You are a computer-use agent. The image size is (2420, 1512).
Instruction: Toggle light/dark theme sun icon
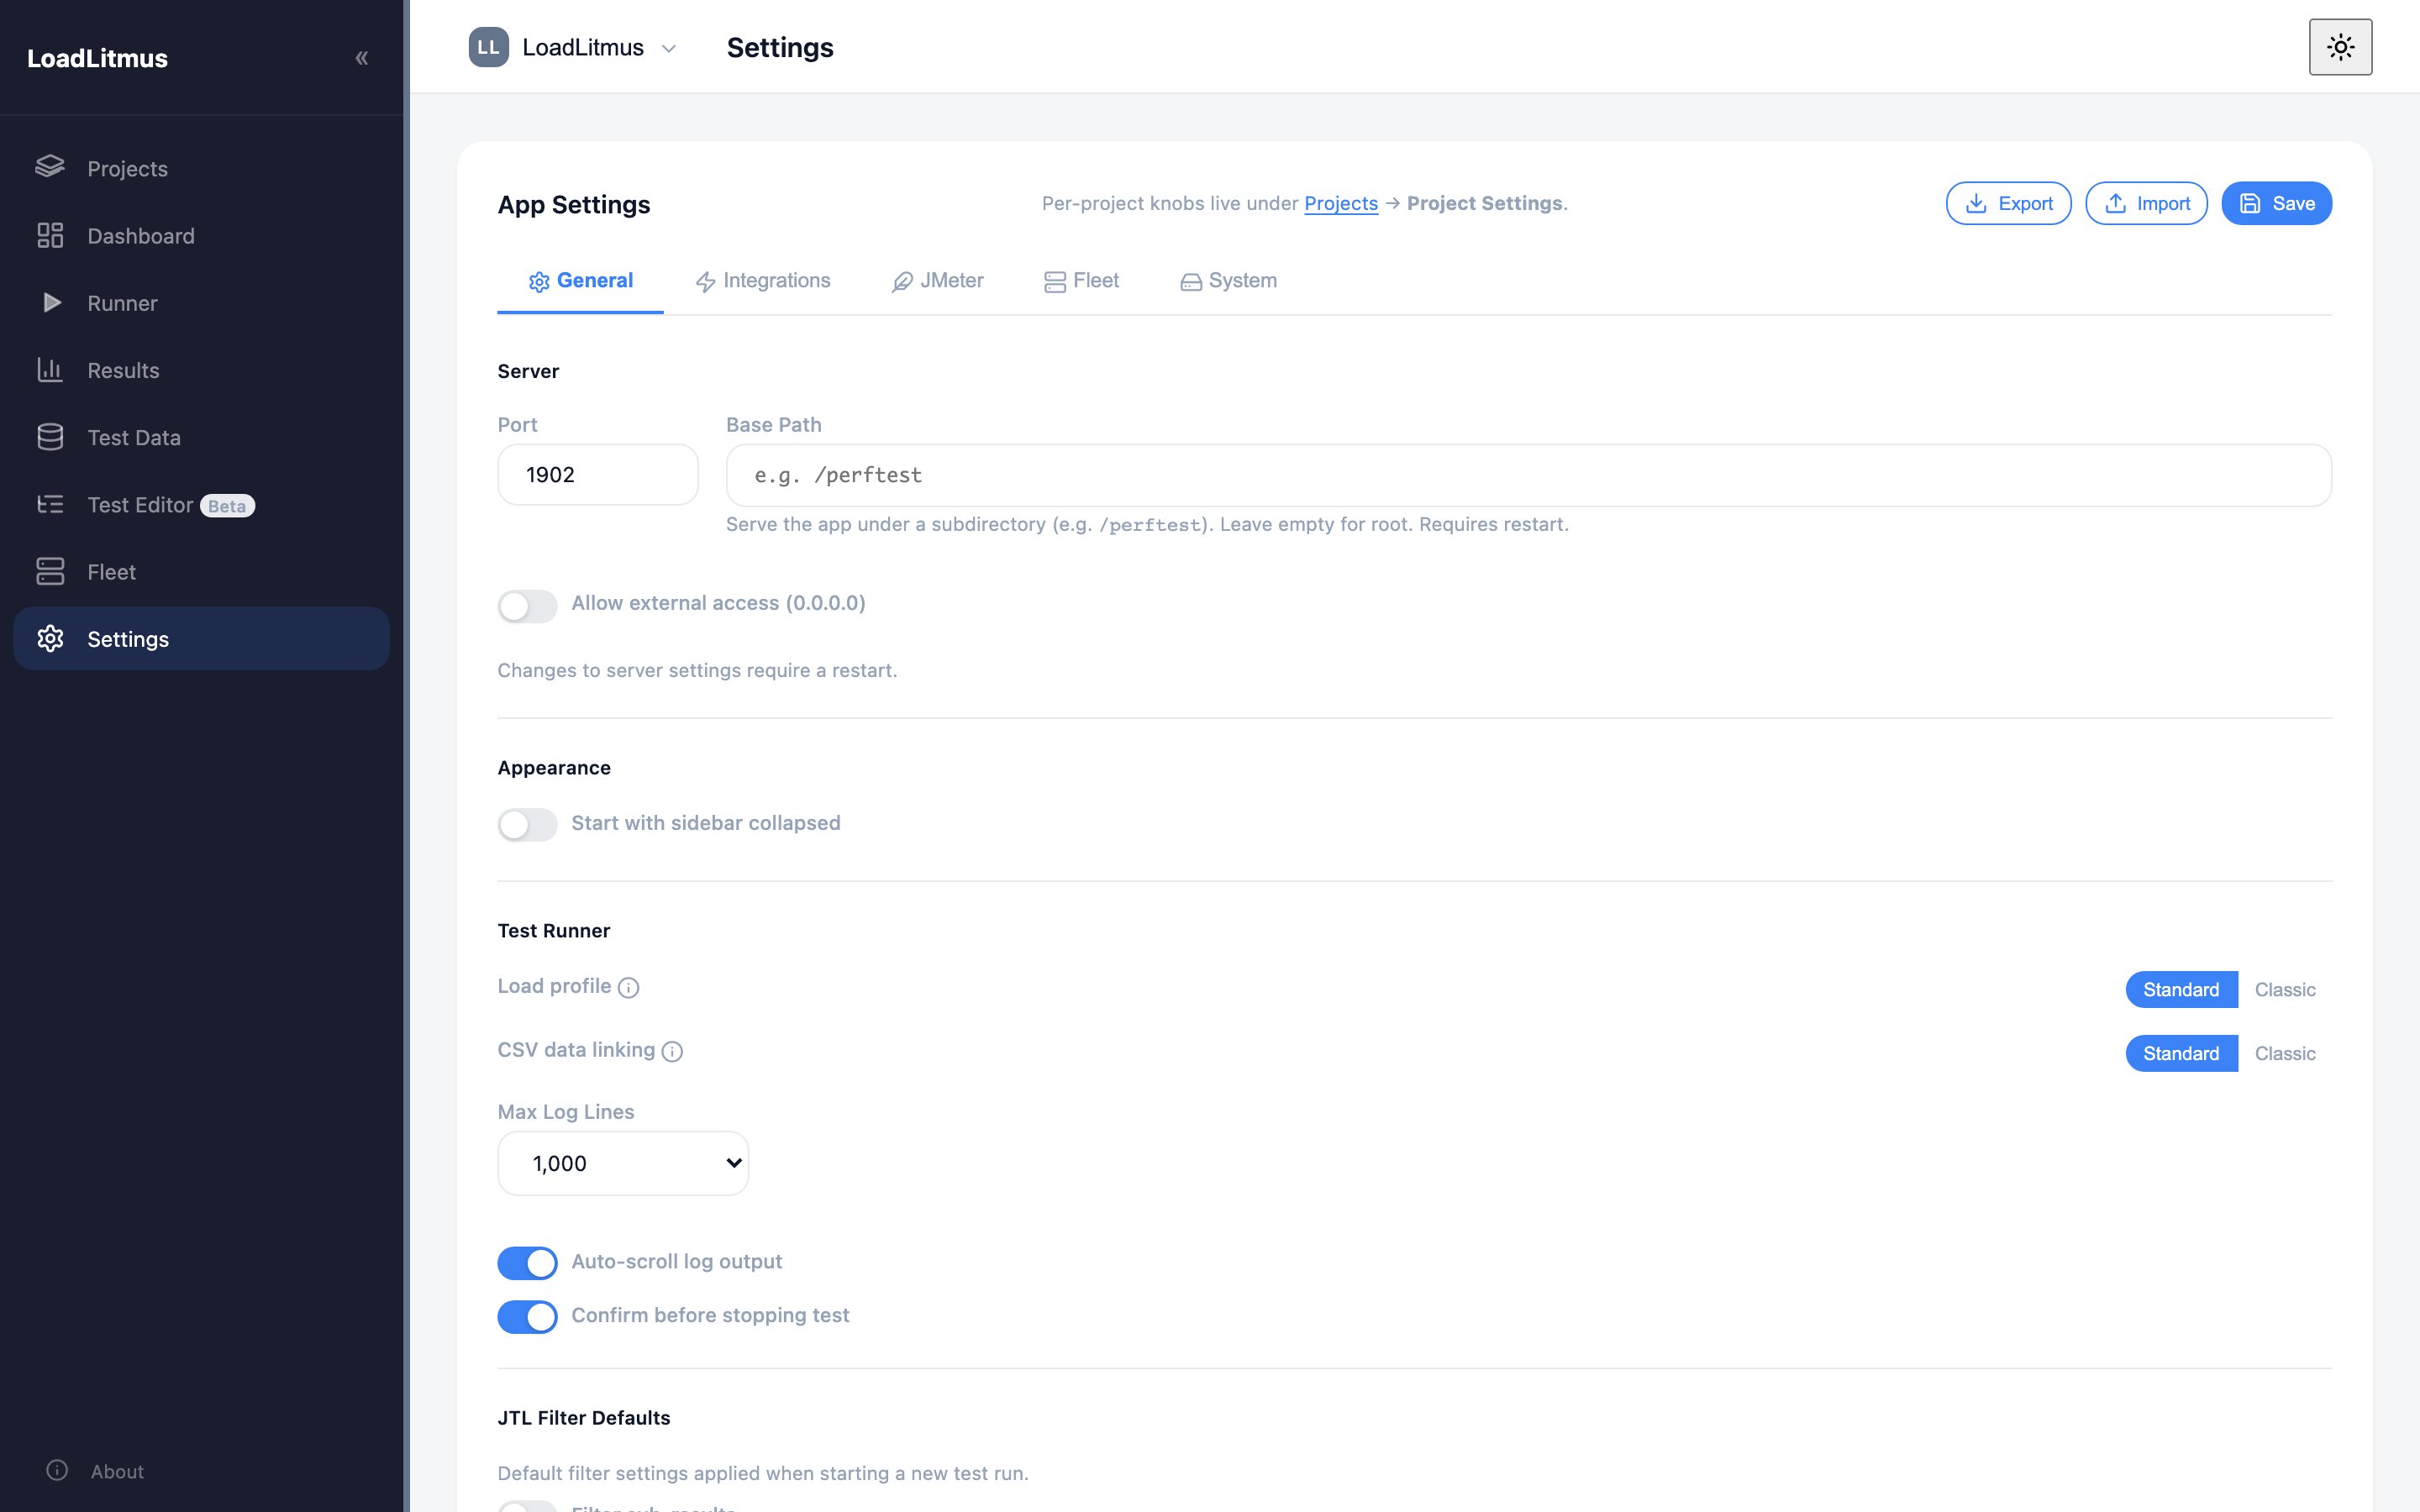point(2340,47)
